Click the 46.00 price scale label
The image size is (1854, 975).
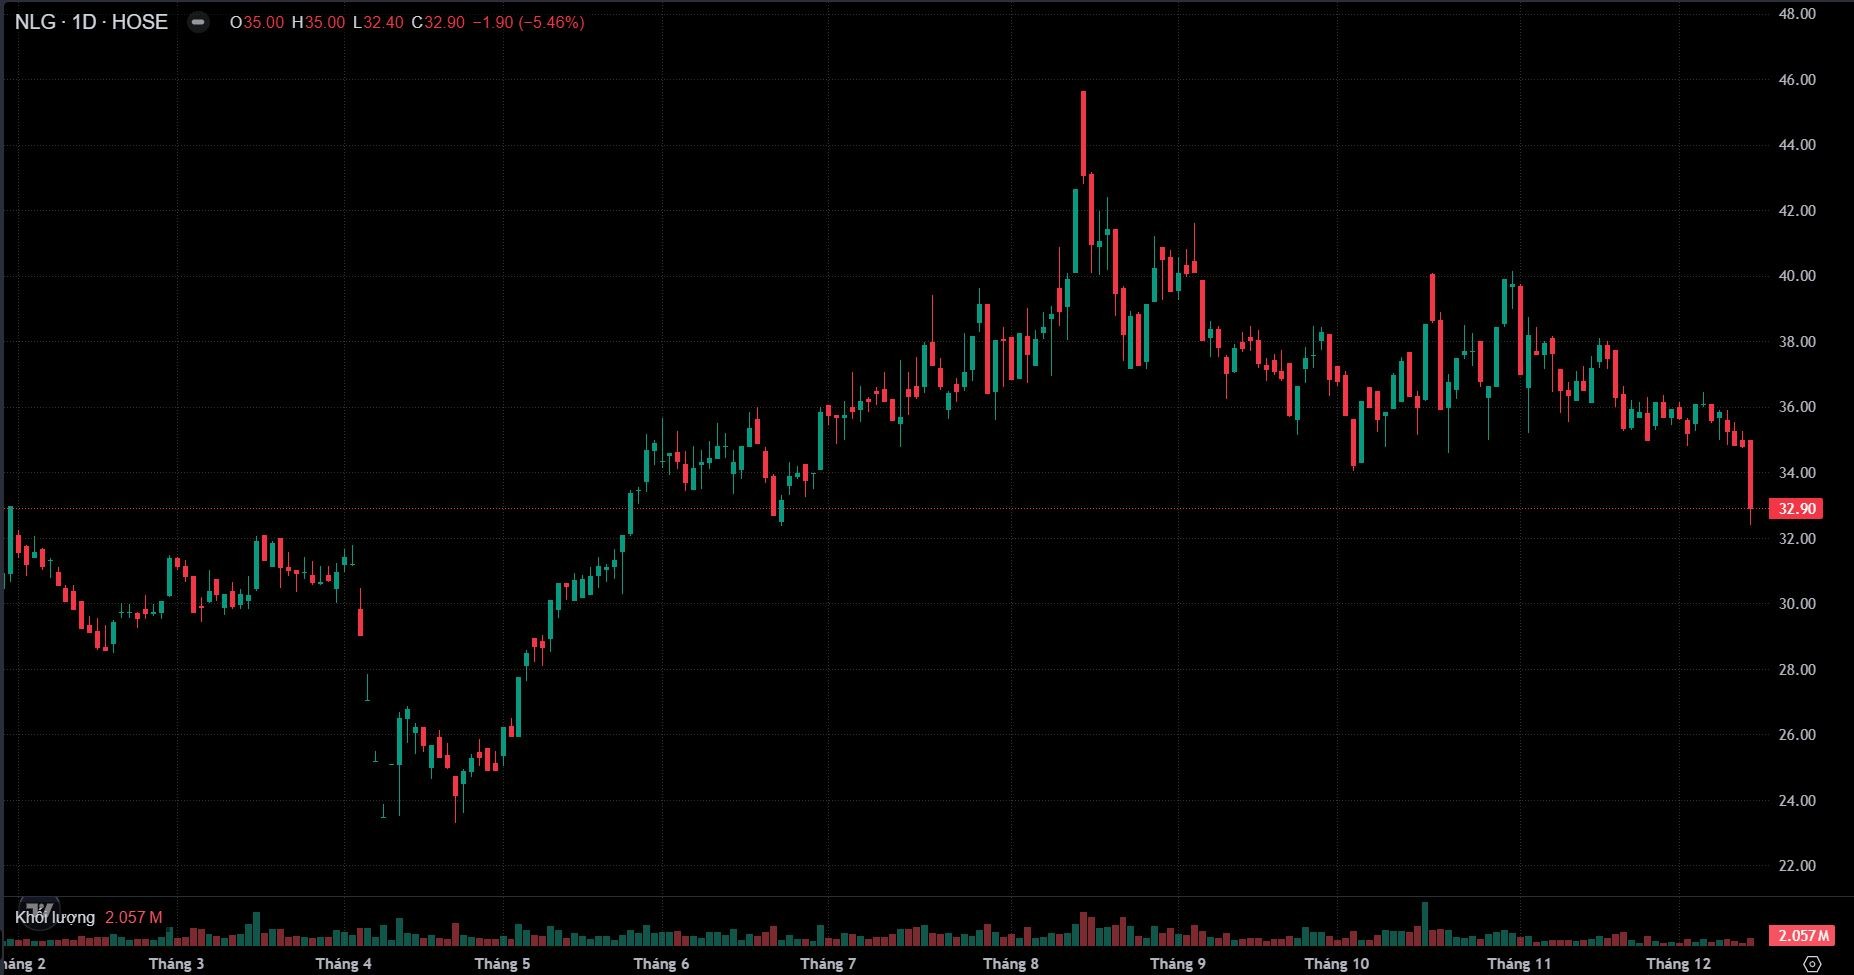[1797, 80]
